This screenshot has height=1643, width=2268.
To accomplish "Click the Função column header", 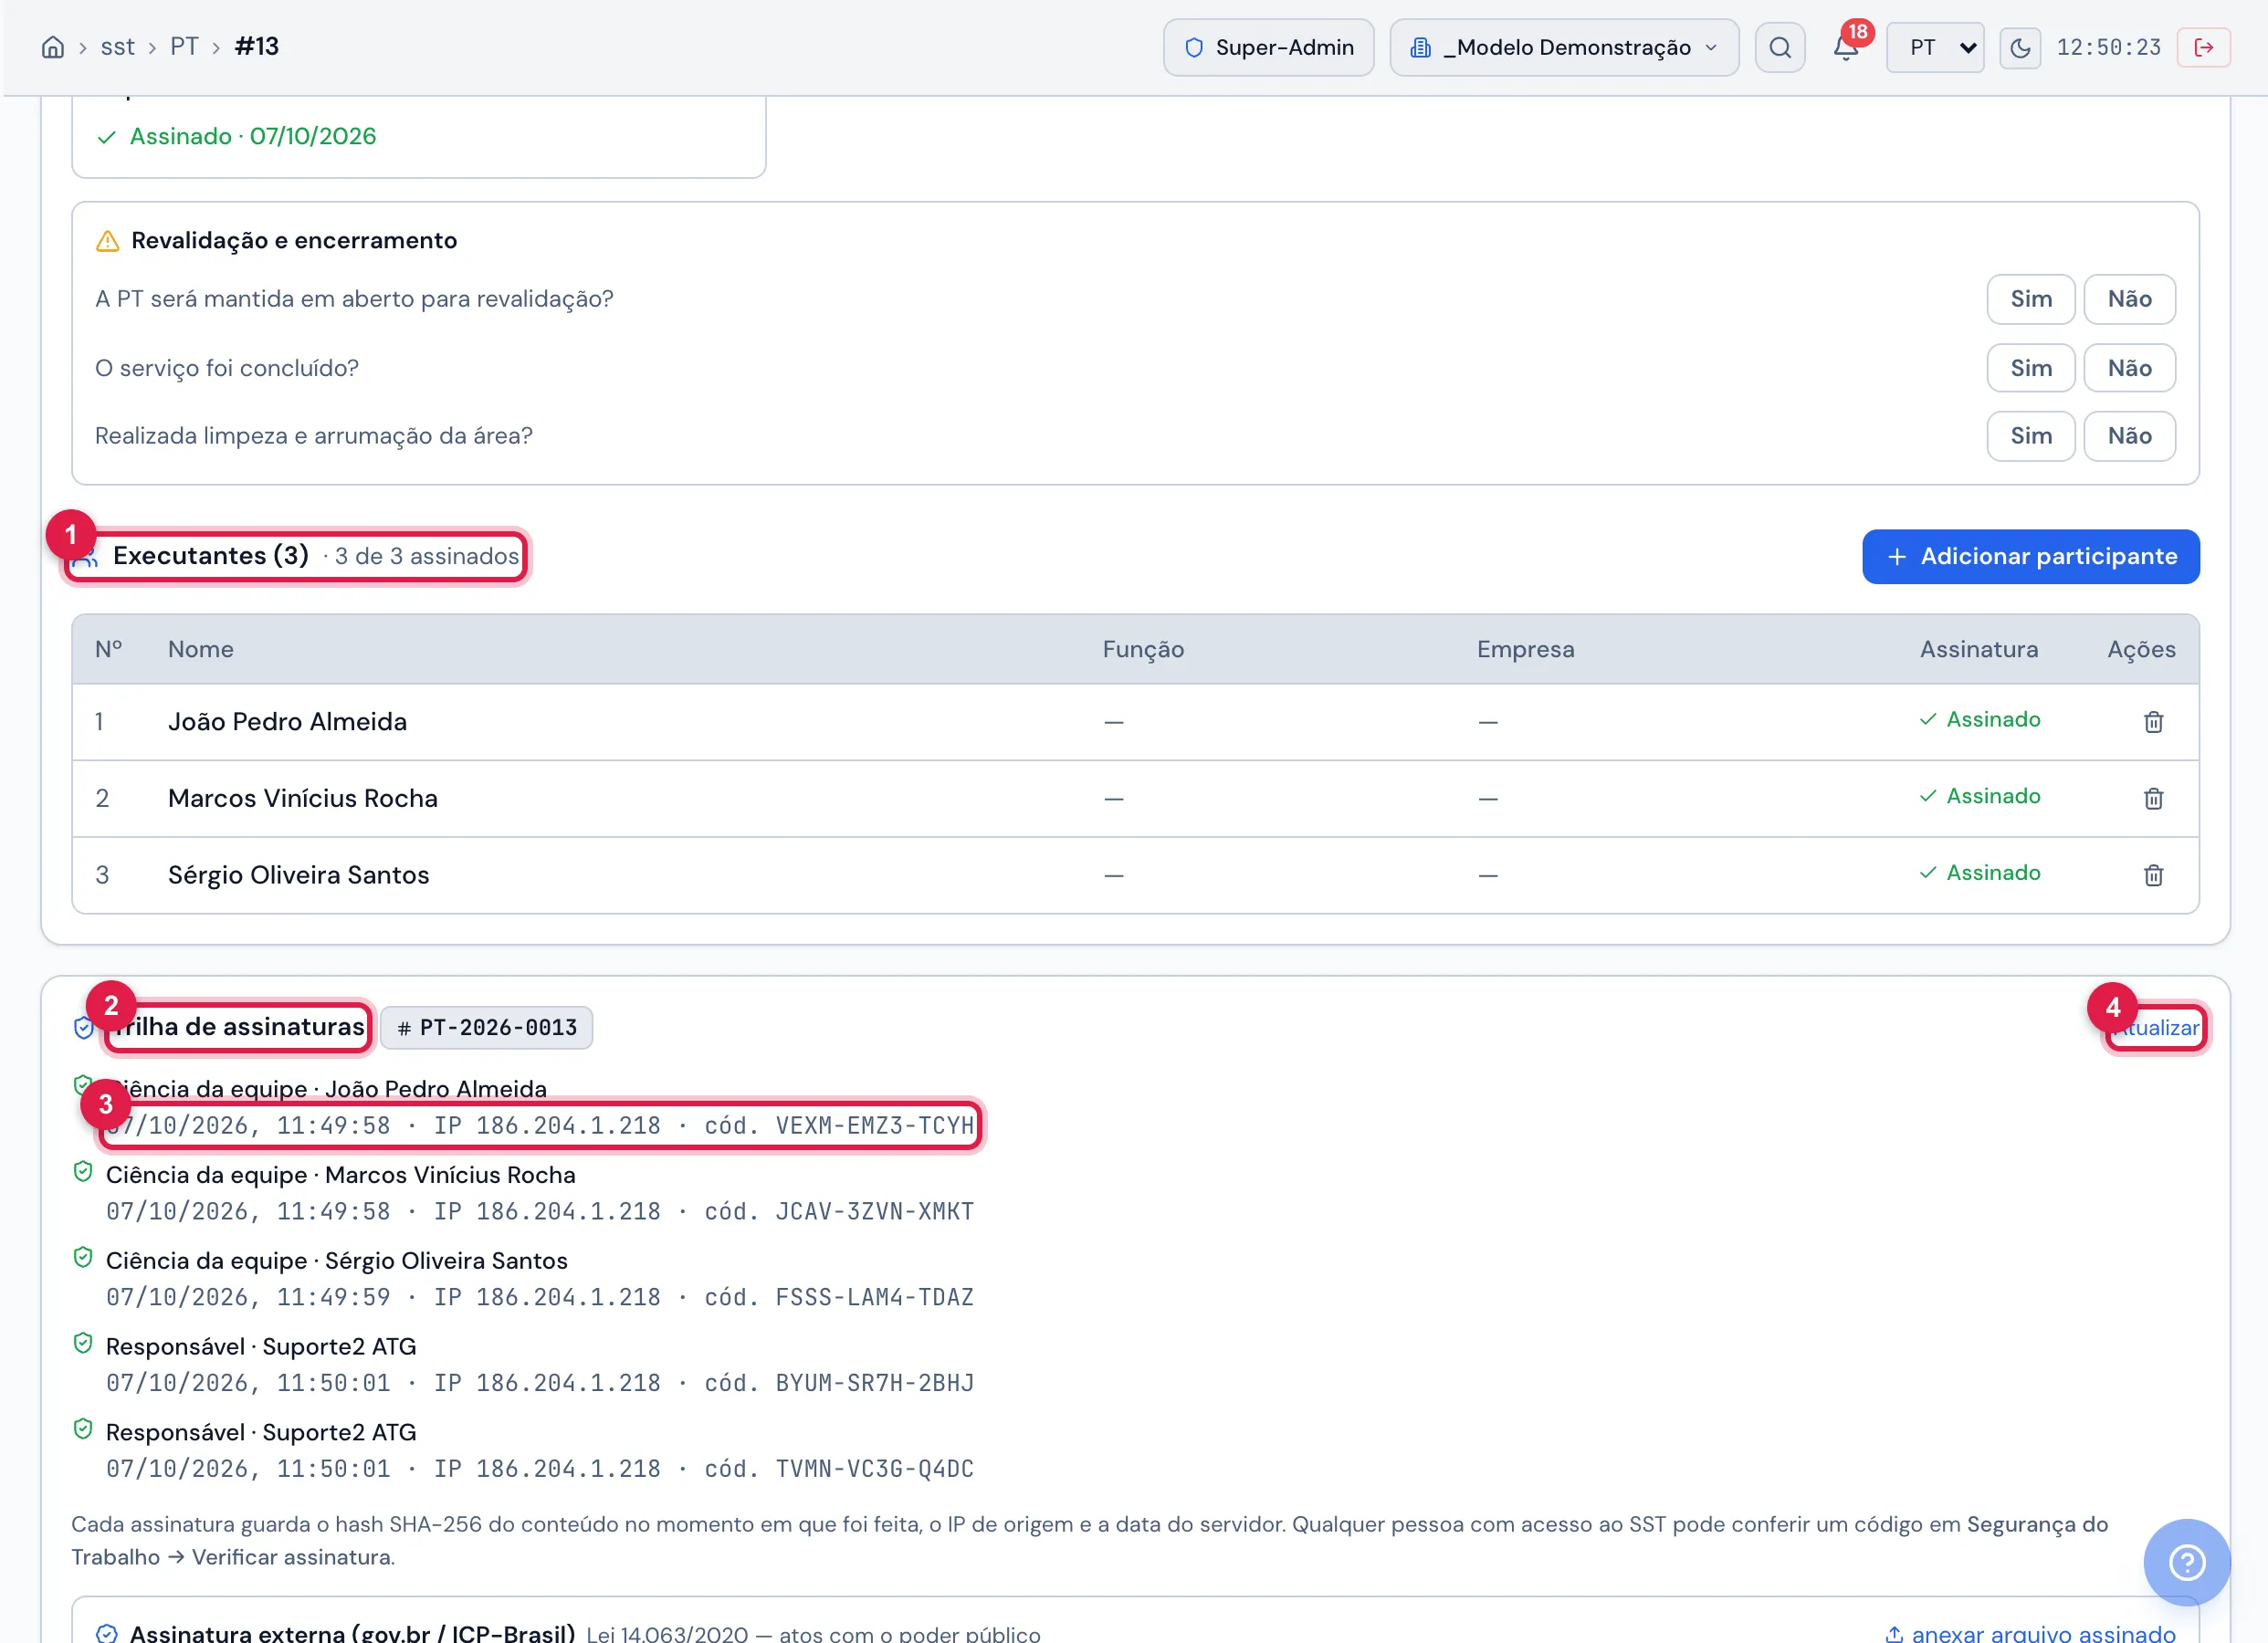I will pos(1143,649).
